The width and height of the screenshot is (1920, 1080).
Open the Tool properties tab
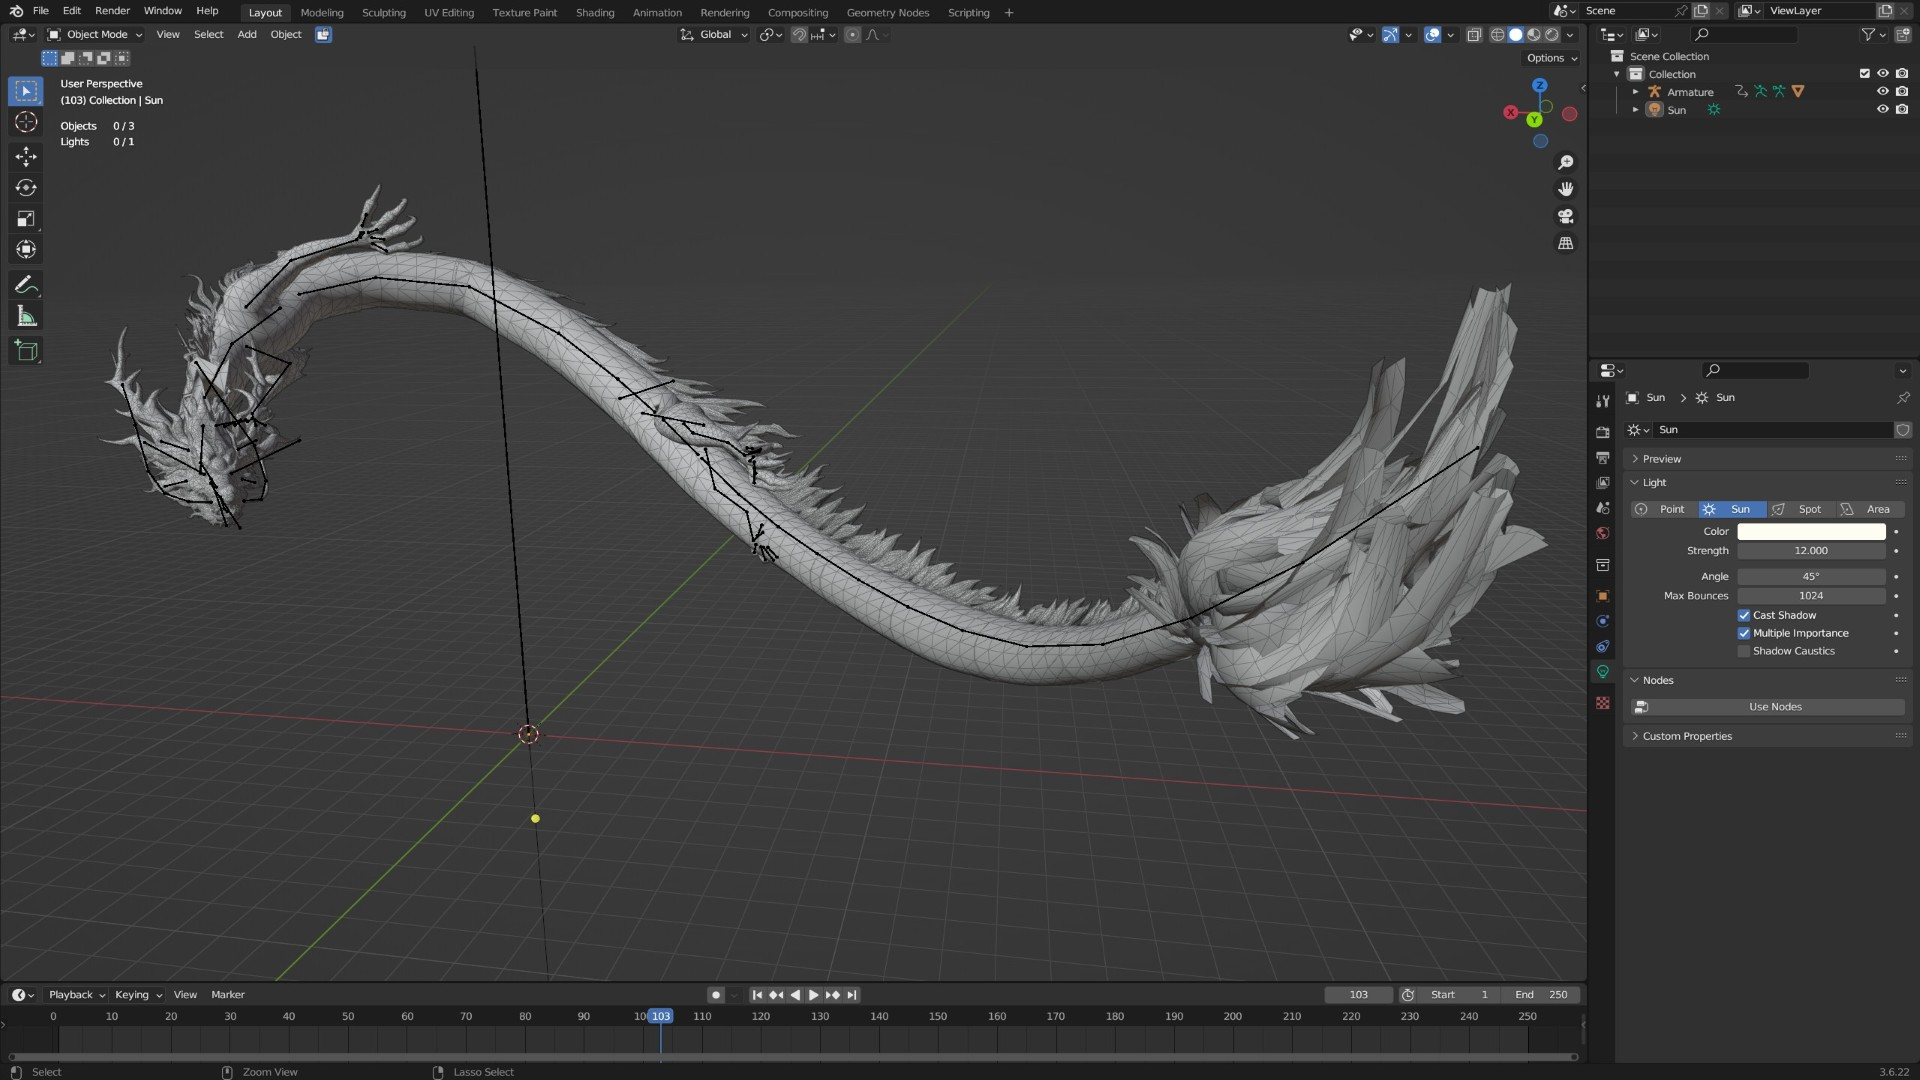click(1603, 401)
